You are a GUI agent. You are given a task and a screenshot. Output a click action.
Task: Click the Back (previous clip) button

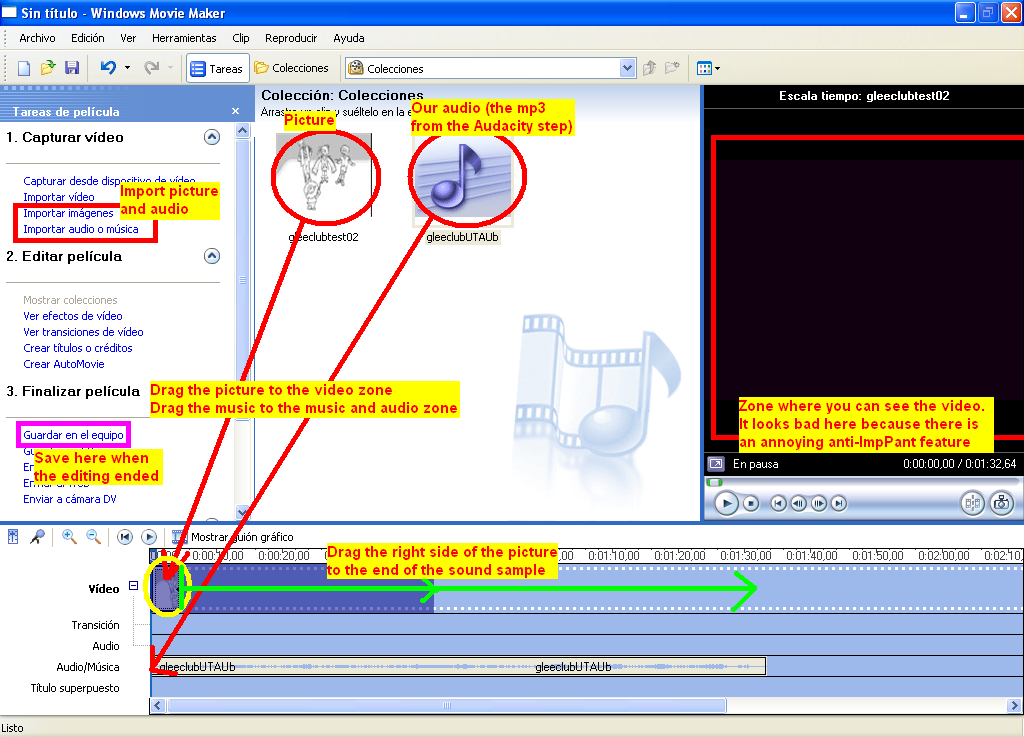pyautogui.click(x=778, y=503)
